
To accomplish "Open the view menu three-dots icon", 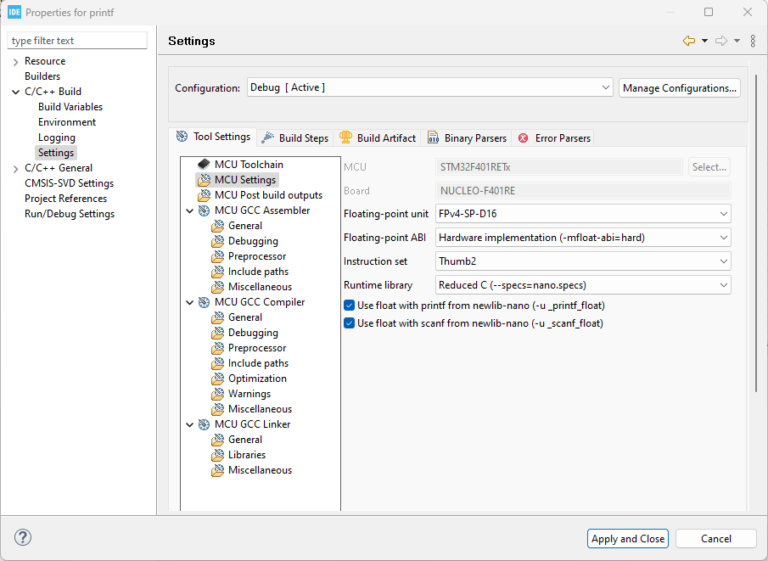I will click(752, 41).
